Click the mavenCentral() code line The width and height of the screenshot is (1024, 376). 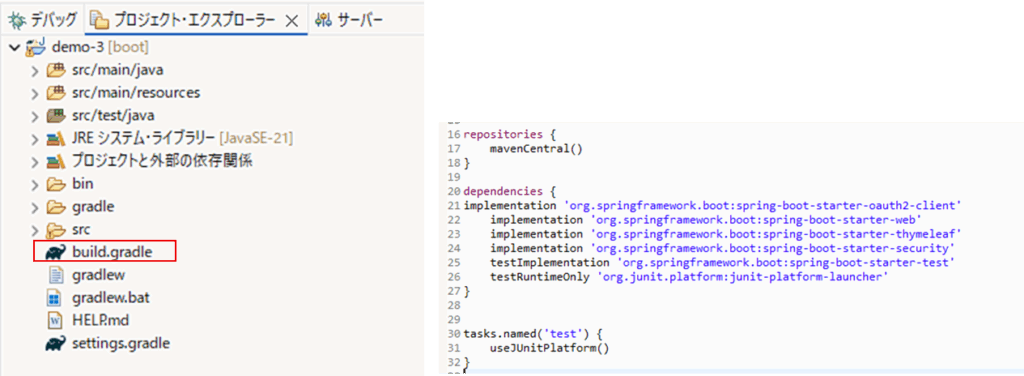coord(536,148)
